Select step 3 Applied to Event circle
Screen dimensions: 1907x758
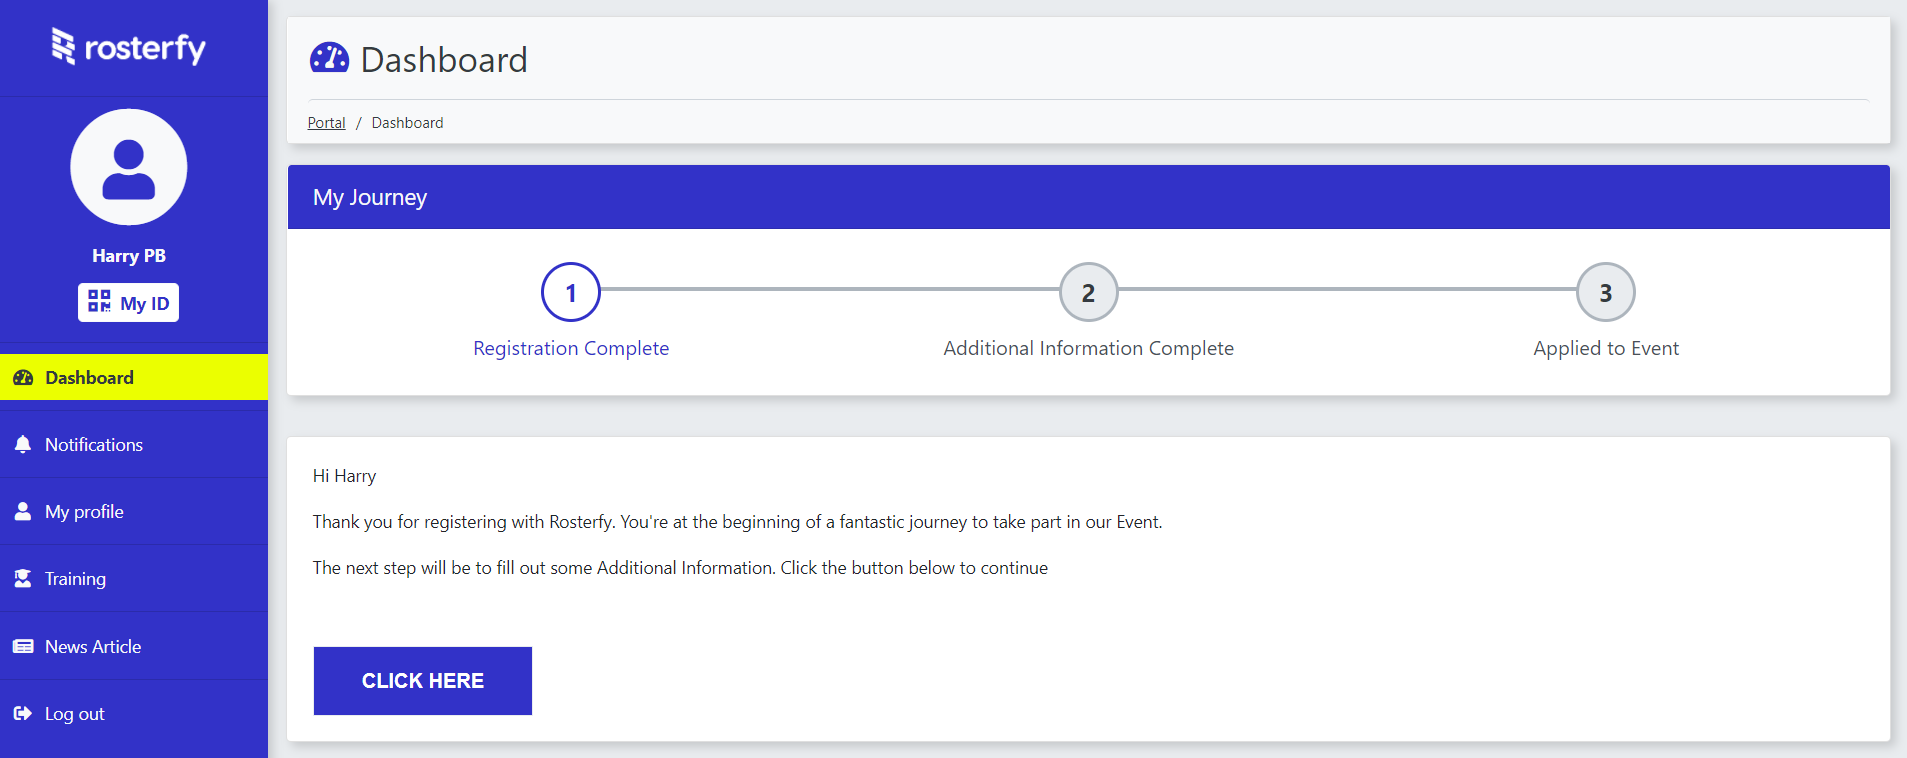[1604, 292]
